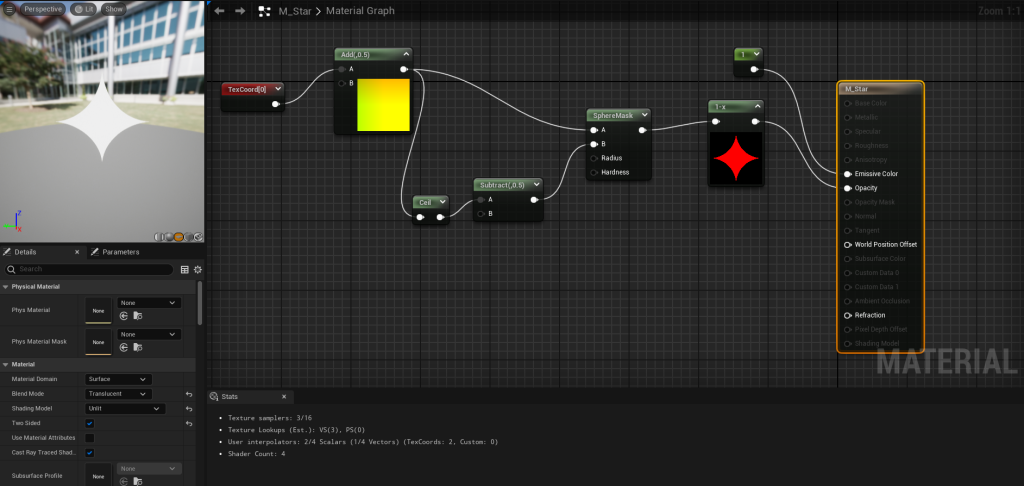This screenshot has height=486, width=1024.
Task: Reset Blend Mode to default arrow
Action: (x=189, y=394)
